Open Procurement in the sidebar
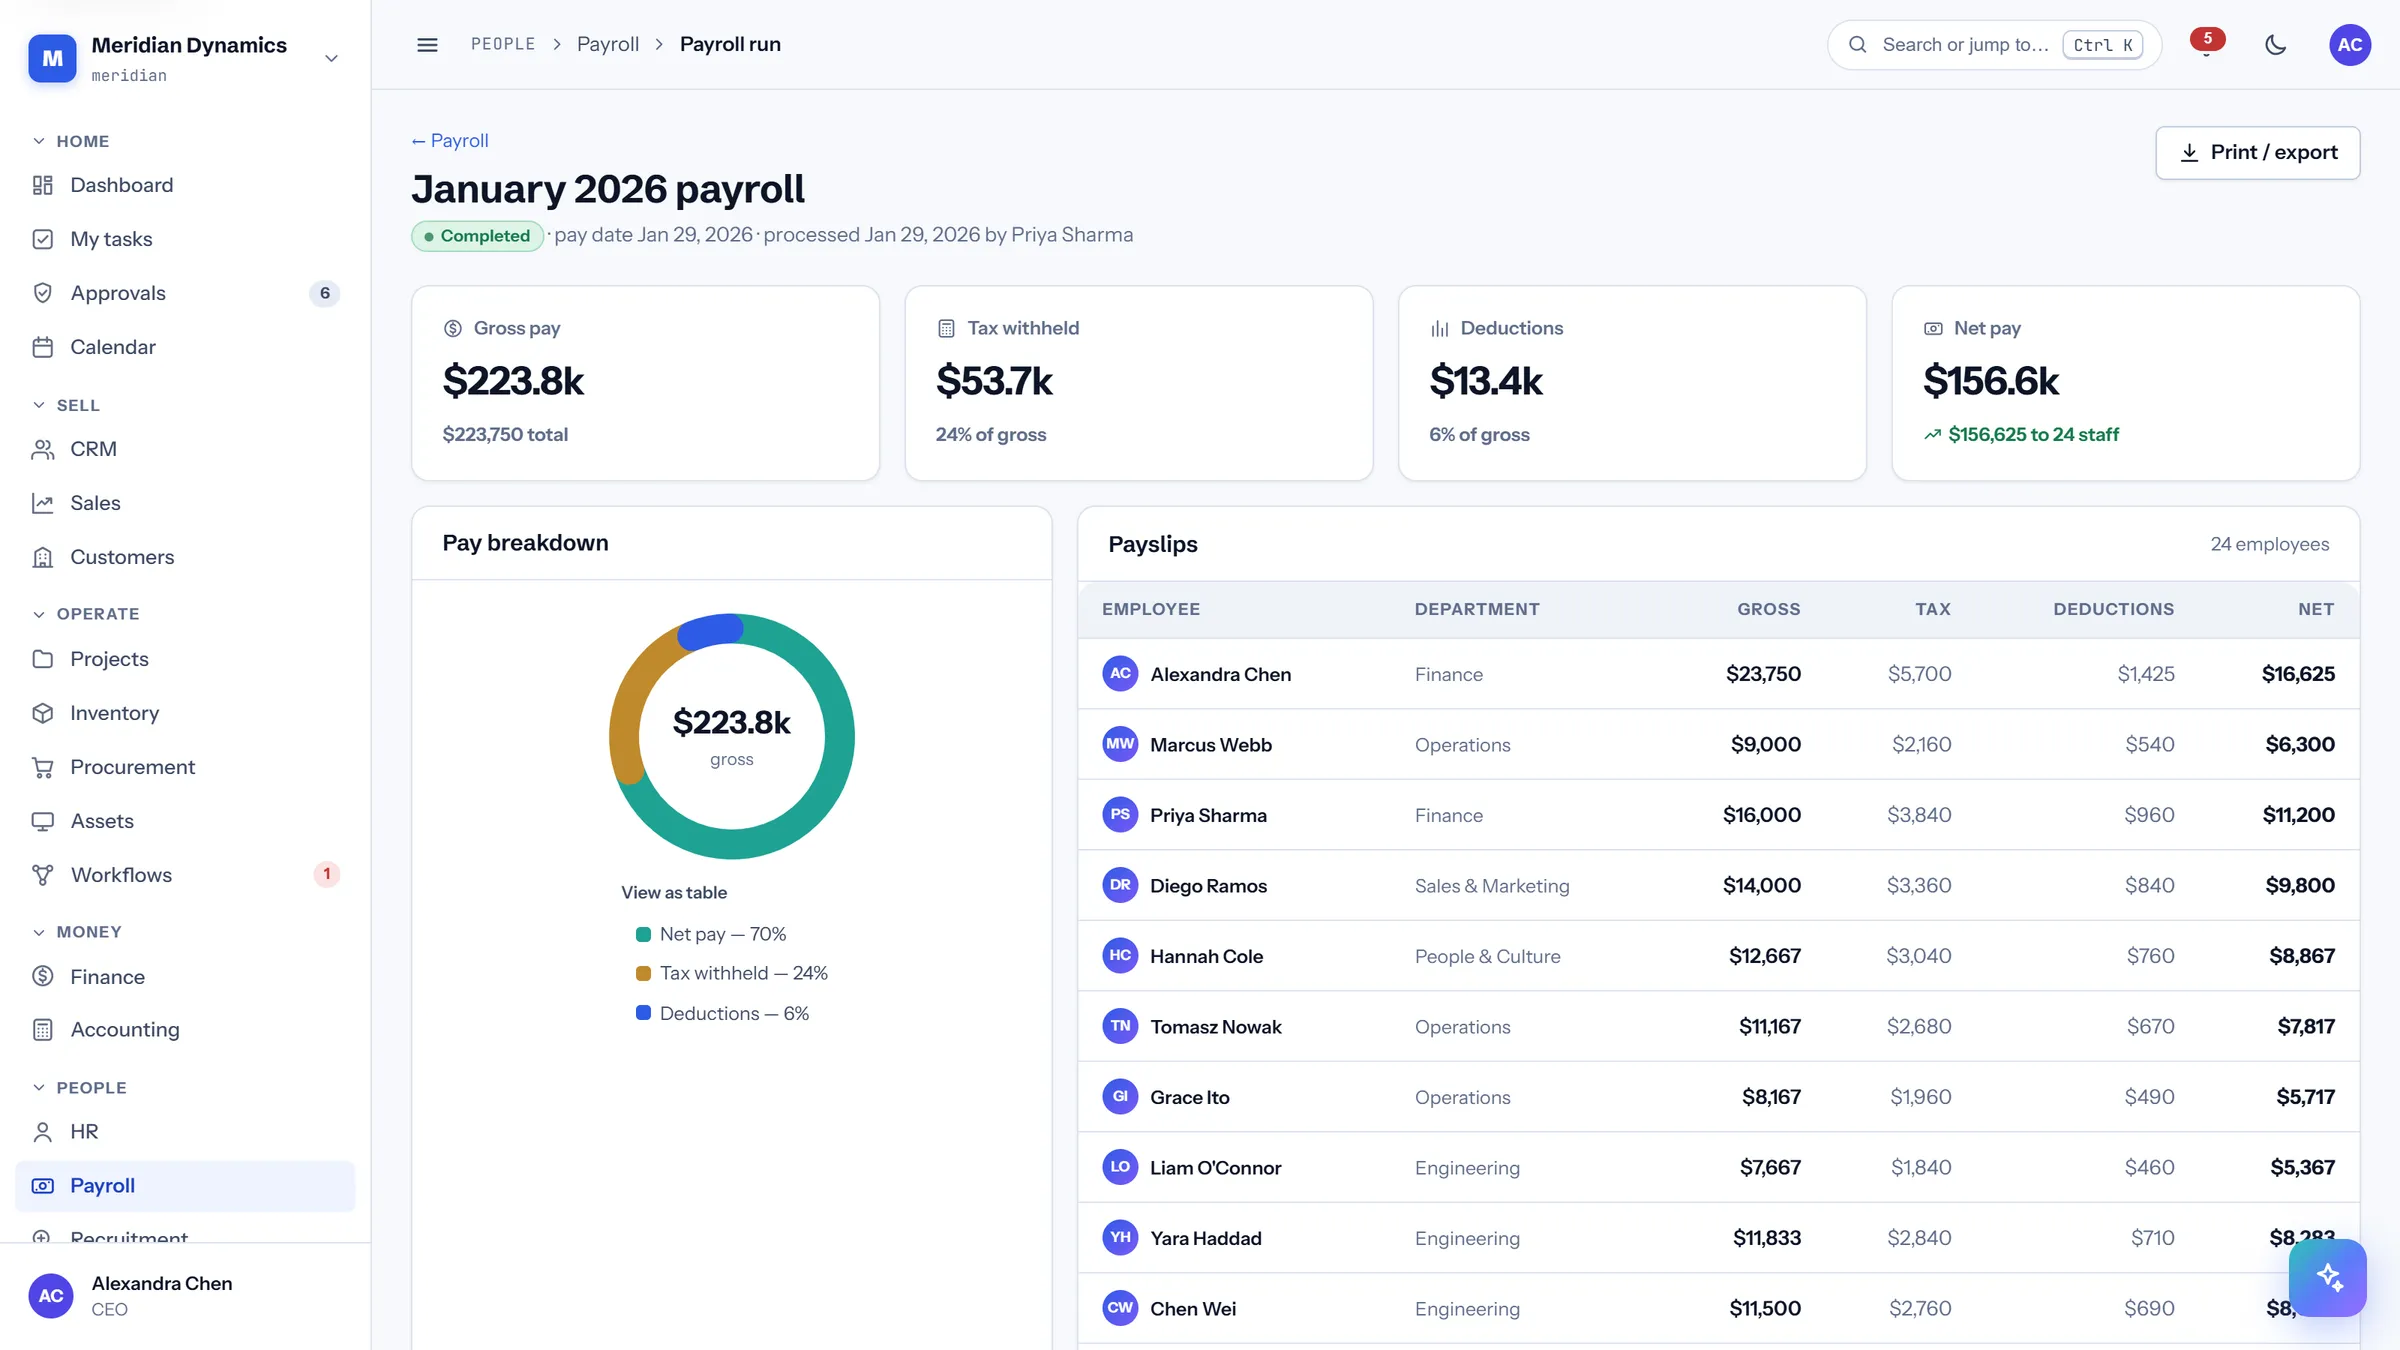2400x1350 pixels. 185,767
